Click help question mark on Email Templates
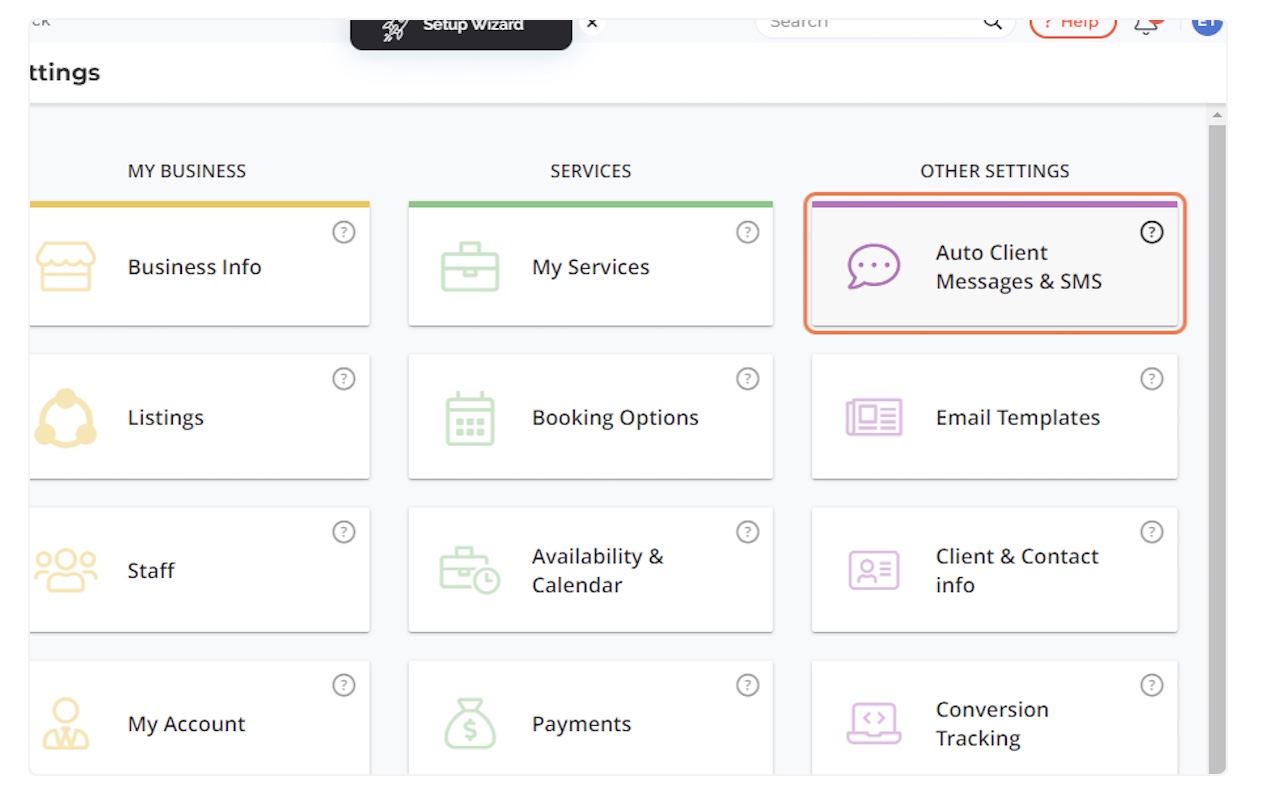 (1152, 379)
